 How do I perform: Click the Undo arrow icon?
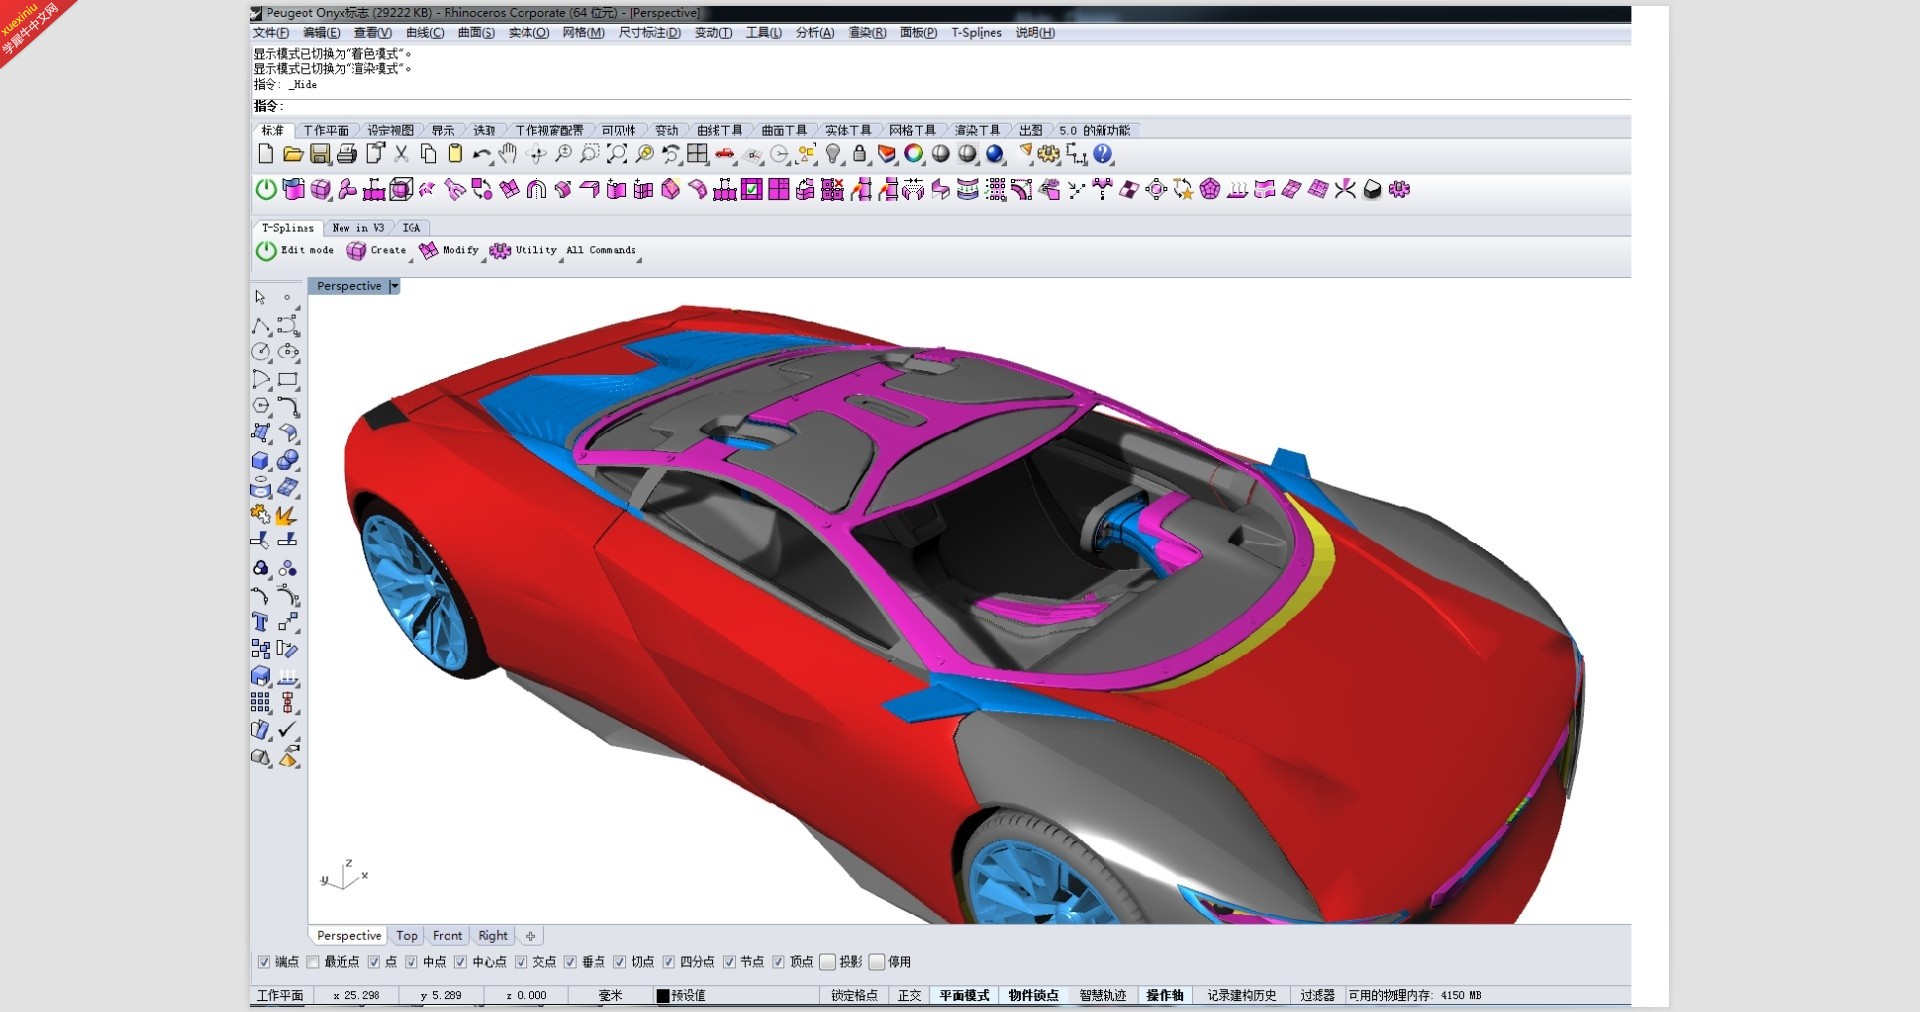click(482, 154)
